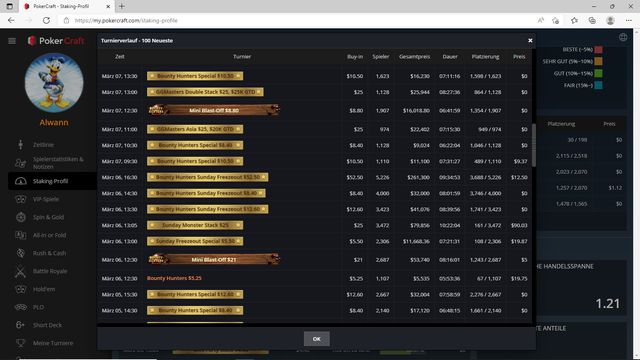Image resolution: width=640 pixels, height=360 pixels.
Task: Click the Alwann username
Action: coord(54,122)
